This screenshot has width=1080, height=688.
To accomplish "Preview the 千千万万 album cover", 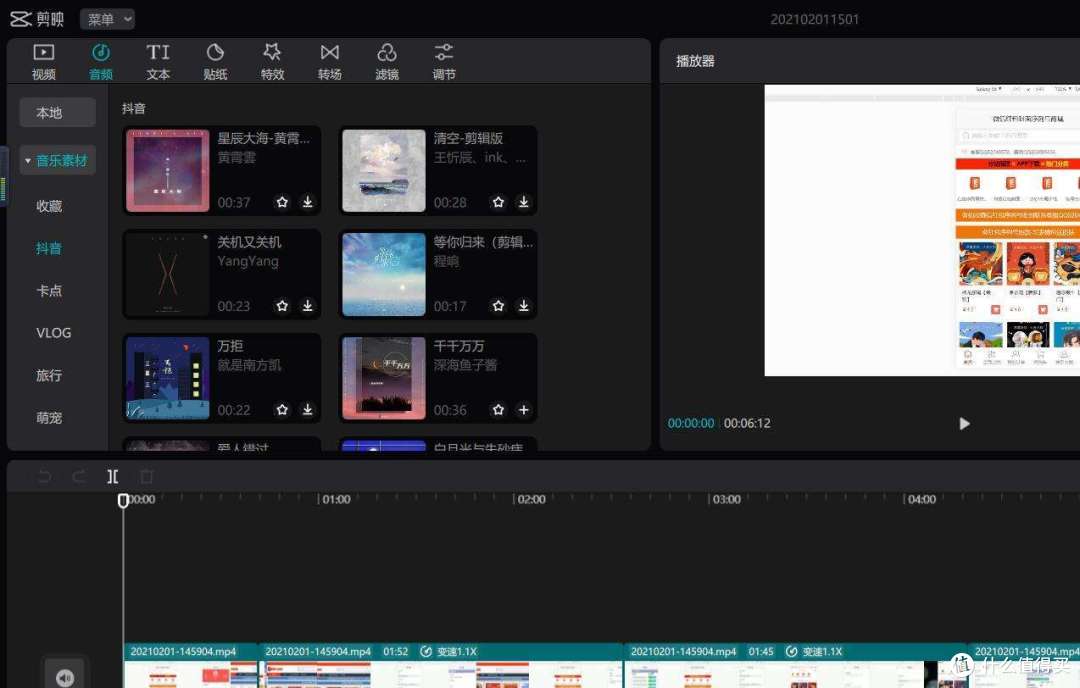I will pos(384,377).
